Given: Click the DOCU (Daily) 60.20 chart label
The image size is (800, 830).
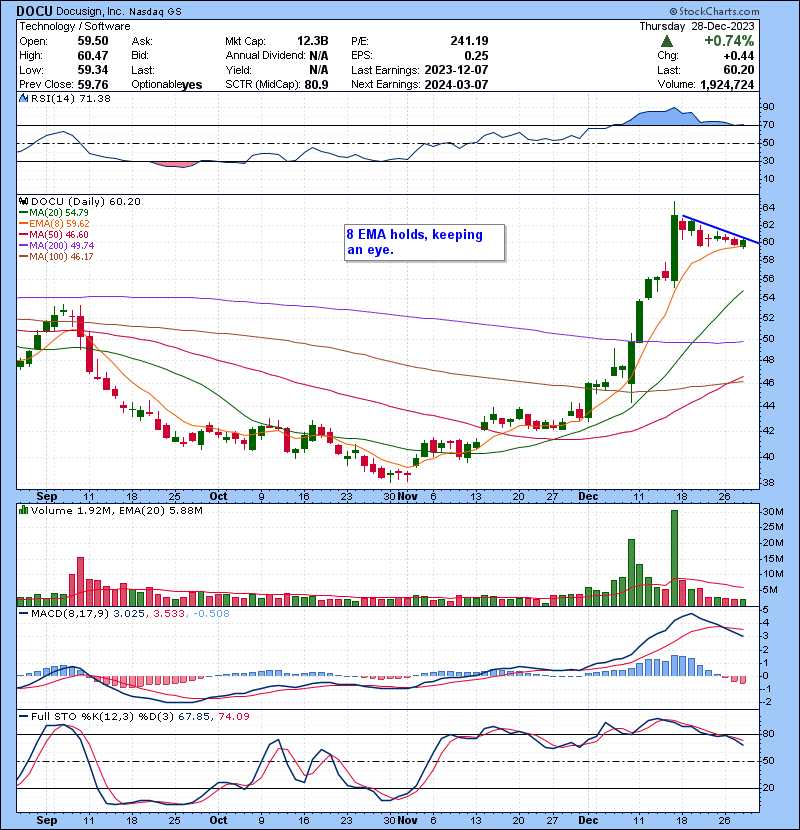Looking at the screenshot, I should pyautogui.click(x=86, y=202).
